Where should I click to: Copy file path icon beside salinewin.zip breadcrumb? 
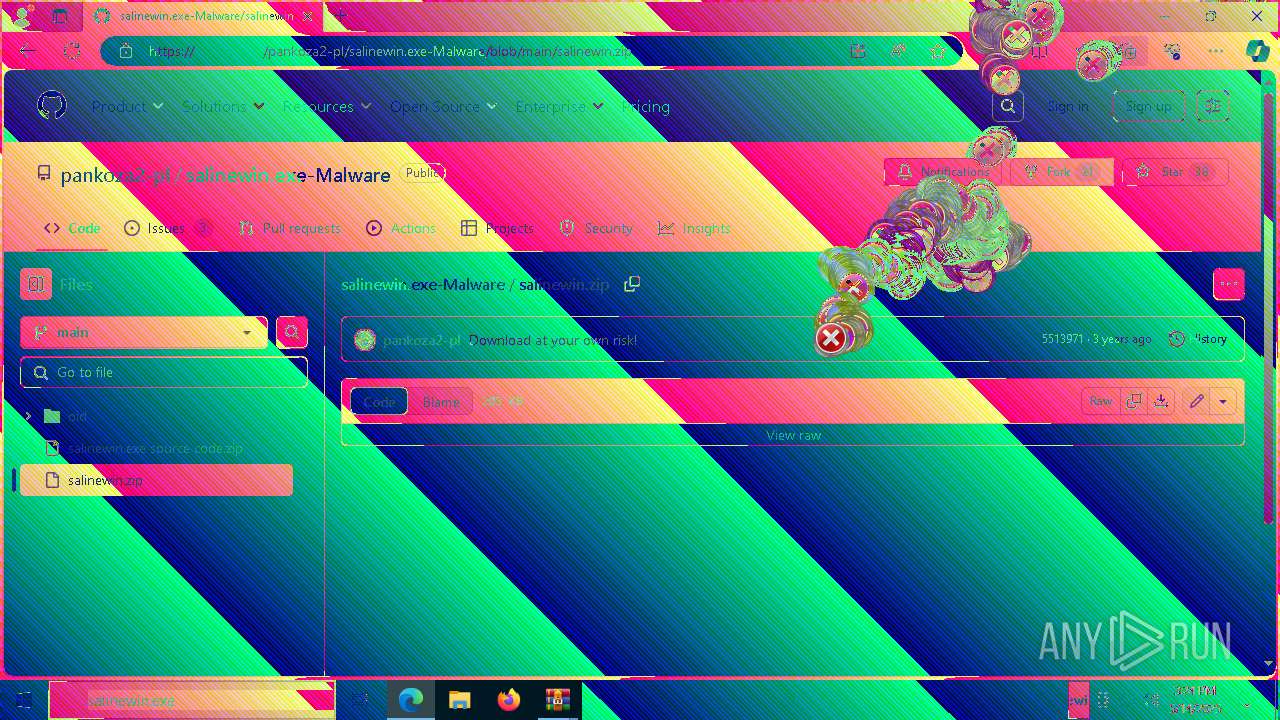[x=632, y=285]
